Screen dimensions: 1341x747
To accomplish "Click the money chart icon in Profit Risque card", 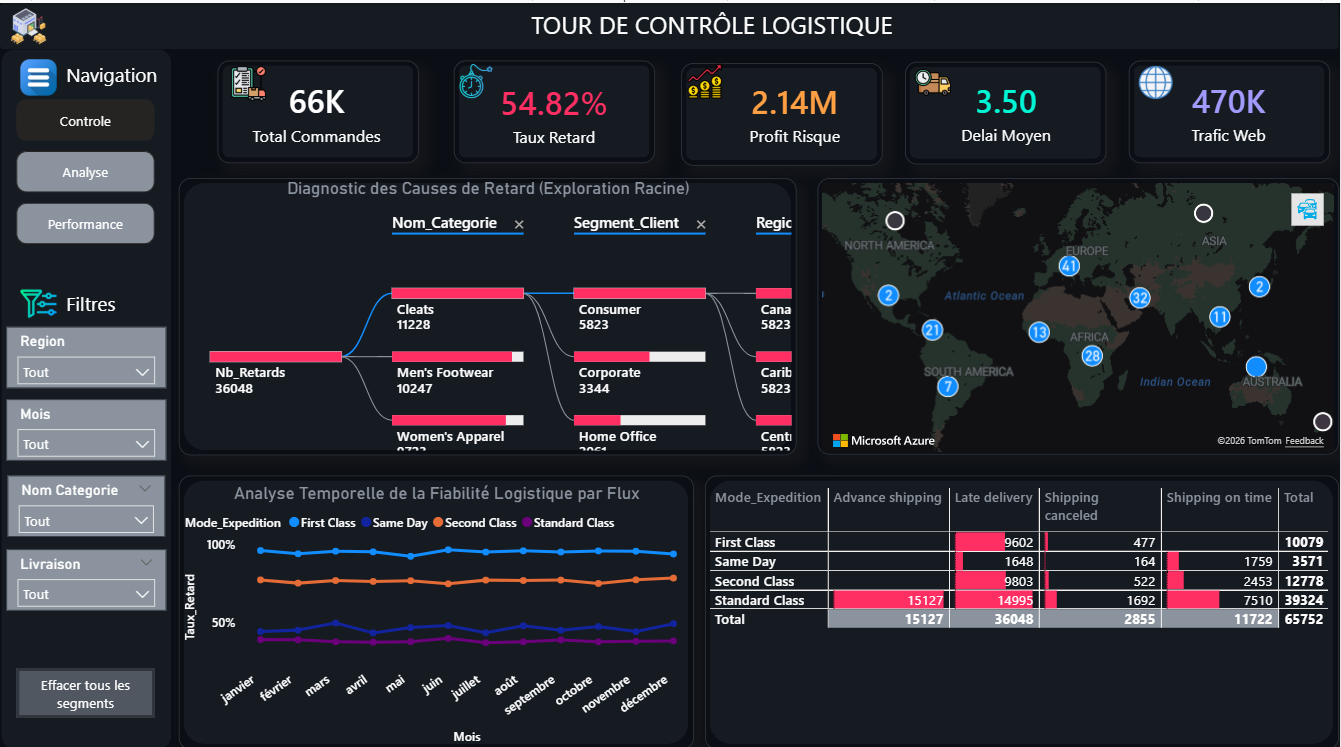I will (x=705, y=82).
